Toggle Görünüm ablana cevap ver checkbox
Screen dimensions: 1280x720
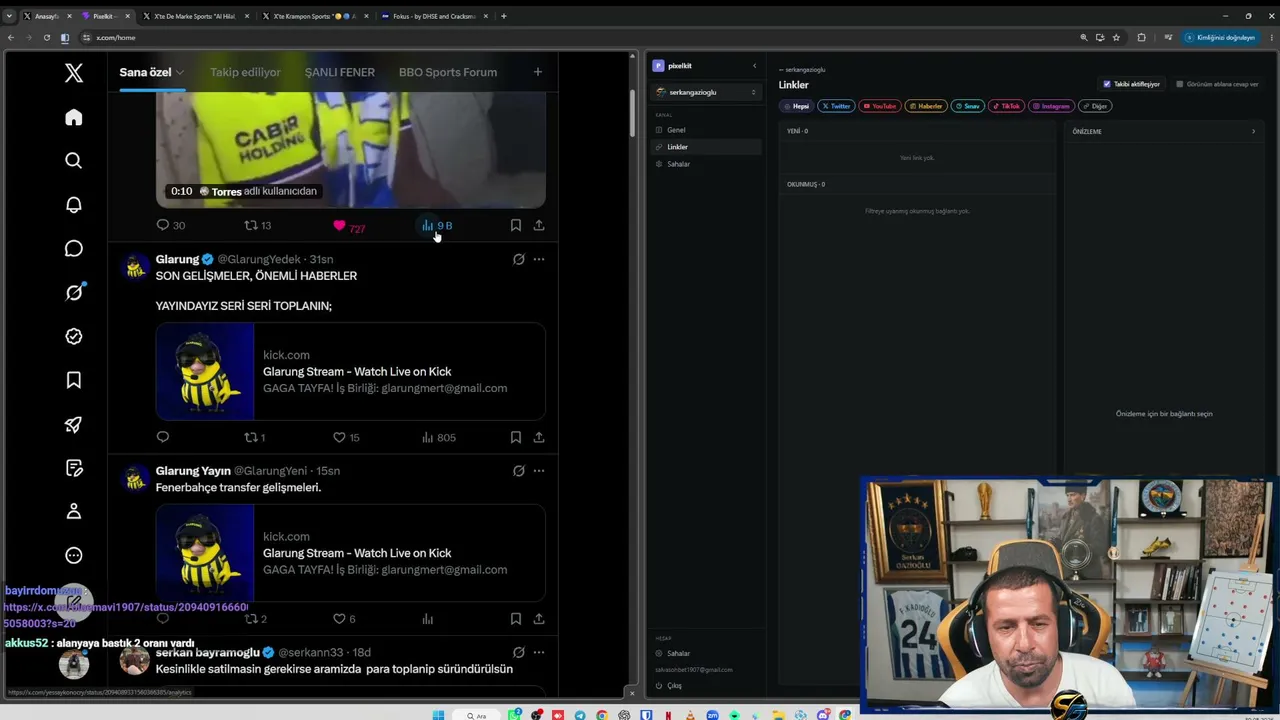pyautogui.click(x=1180, y=84)
